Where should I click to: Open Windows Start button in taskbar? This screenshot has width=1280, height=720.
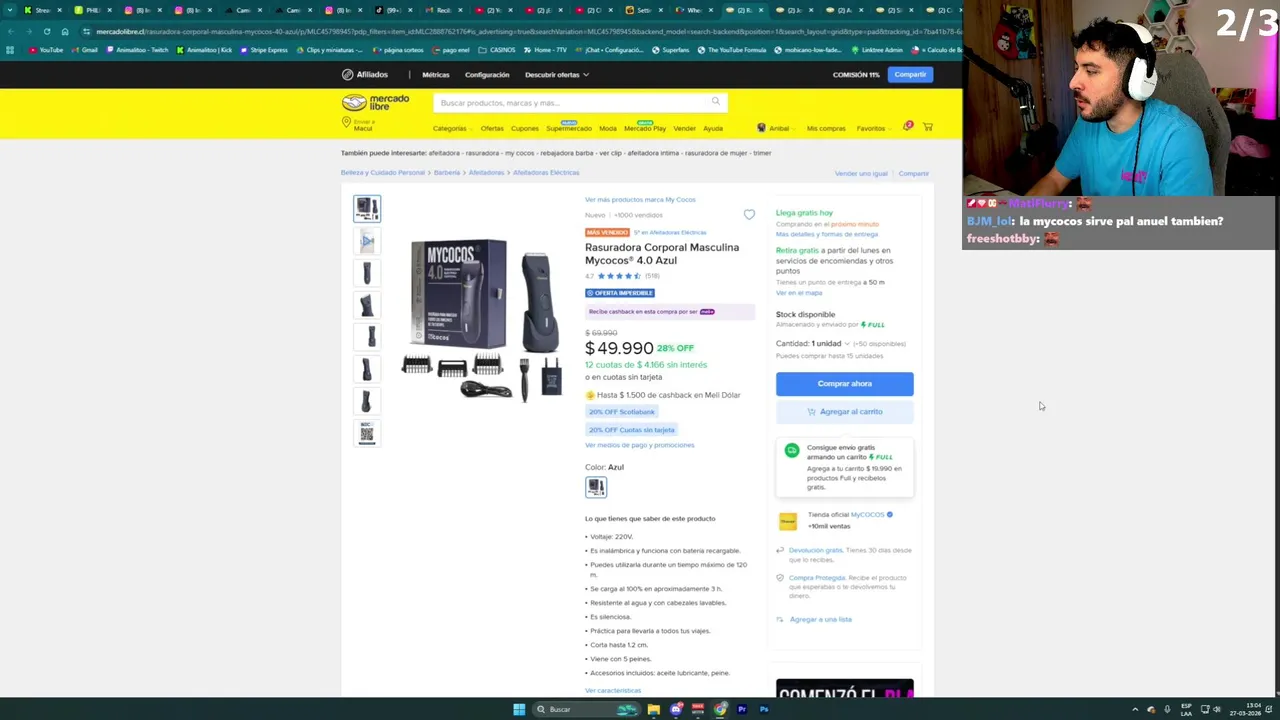pos(519,709)
